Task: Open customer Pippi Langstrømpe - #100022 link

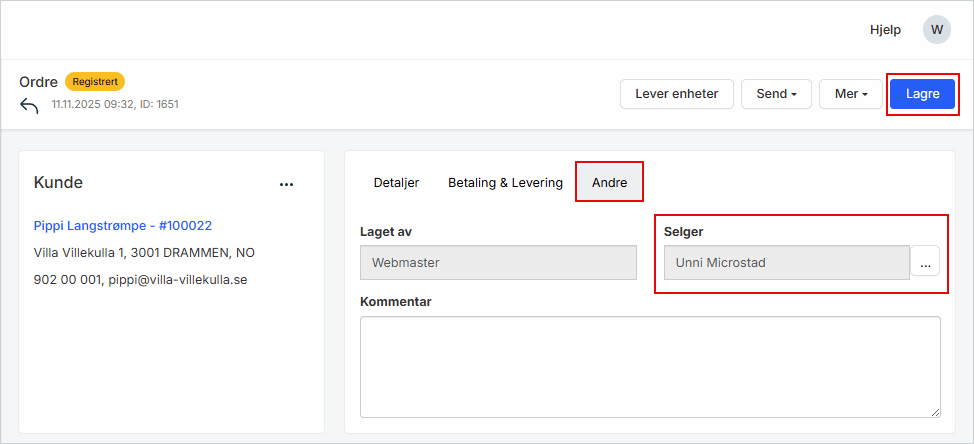Action: [123, 226]
